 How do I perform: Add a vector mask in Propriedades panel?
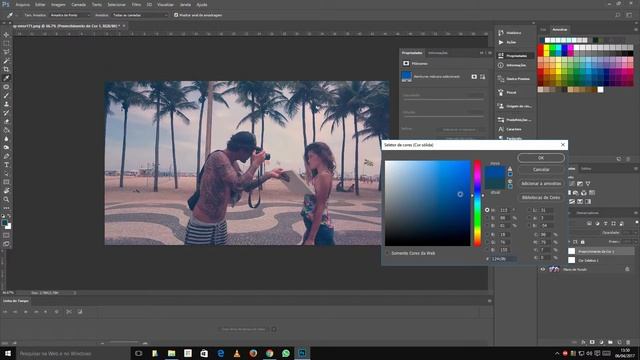(482, 77)
